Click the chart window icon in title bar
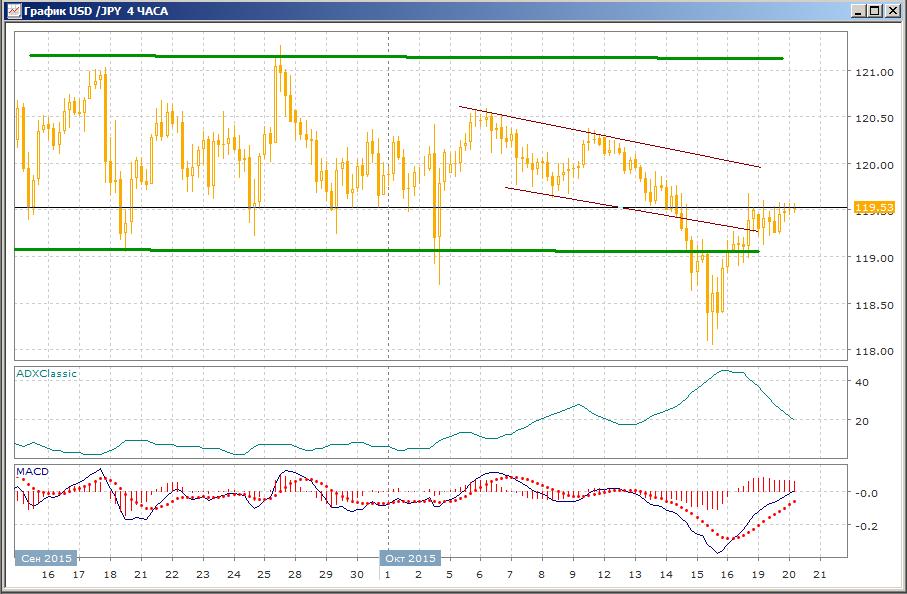 pyautogui.click(x=12, y=10)
